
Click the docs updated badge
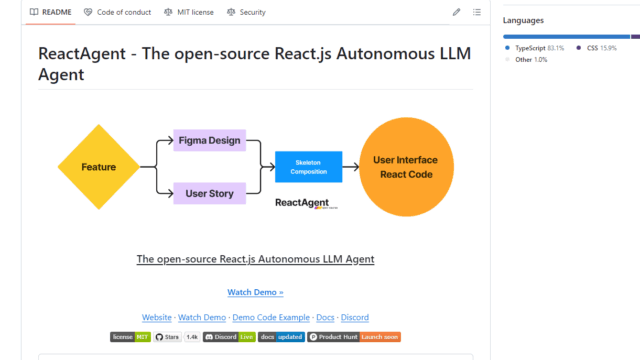[281, 337]
